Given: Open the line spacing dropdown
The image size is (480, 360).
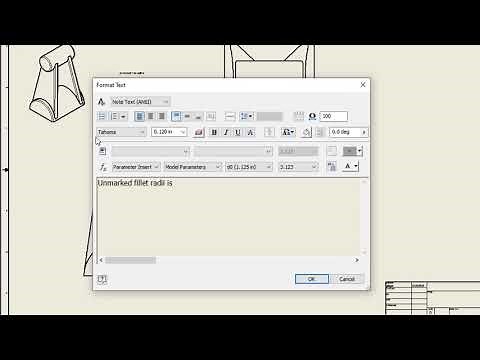Looking at the screenshot, I should (247, 116).
